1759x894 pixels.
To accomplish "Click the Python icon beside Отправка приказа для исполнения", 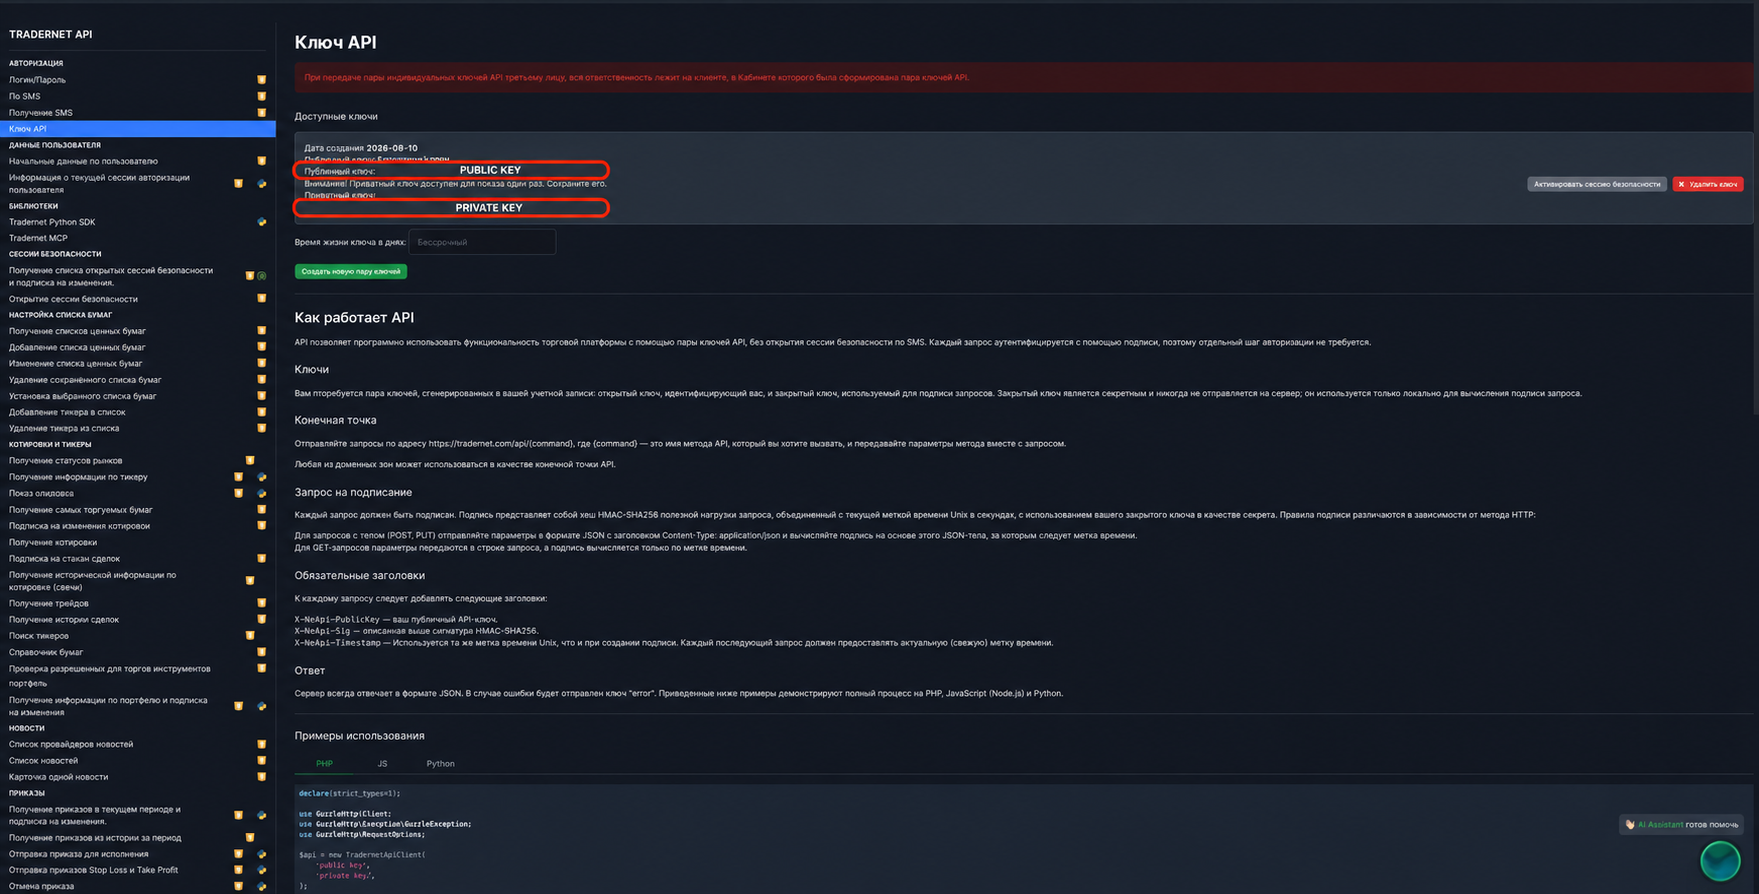I will [x=262, y=854].
